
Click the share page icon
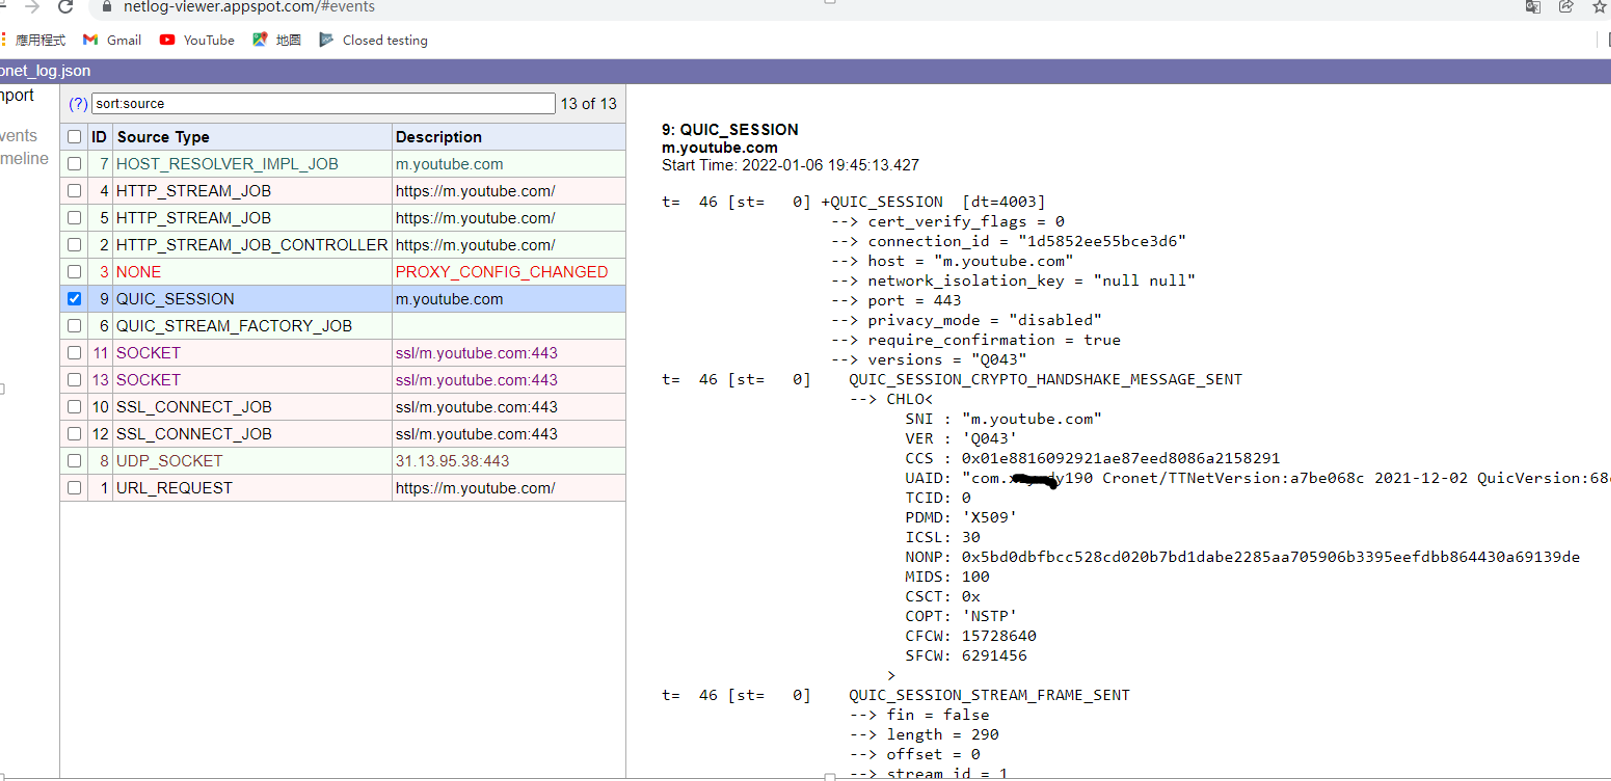1566,7
